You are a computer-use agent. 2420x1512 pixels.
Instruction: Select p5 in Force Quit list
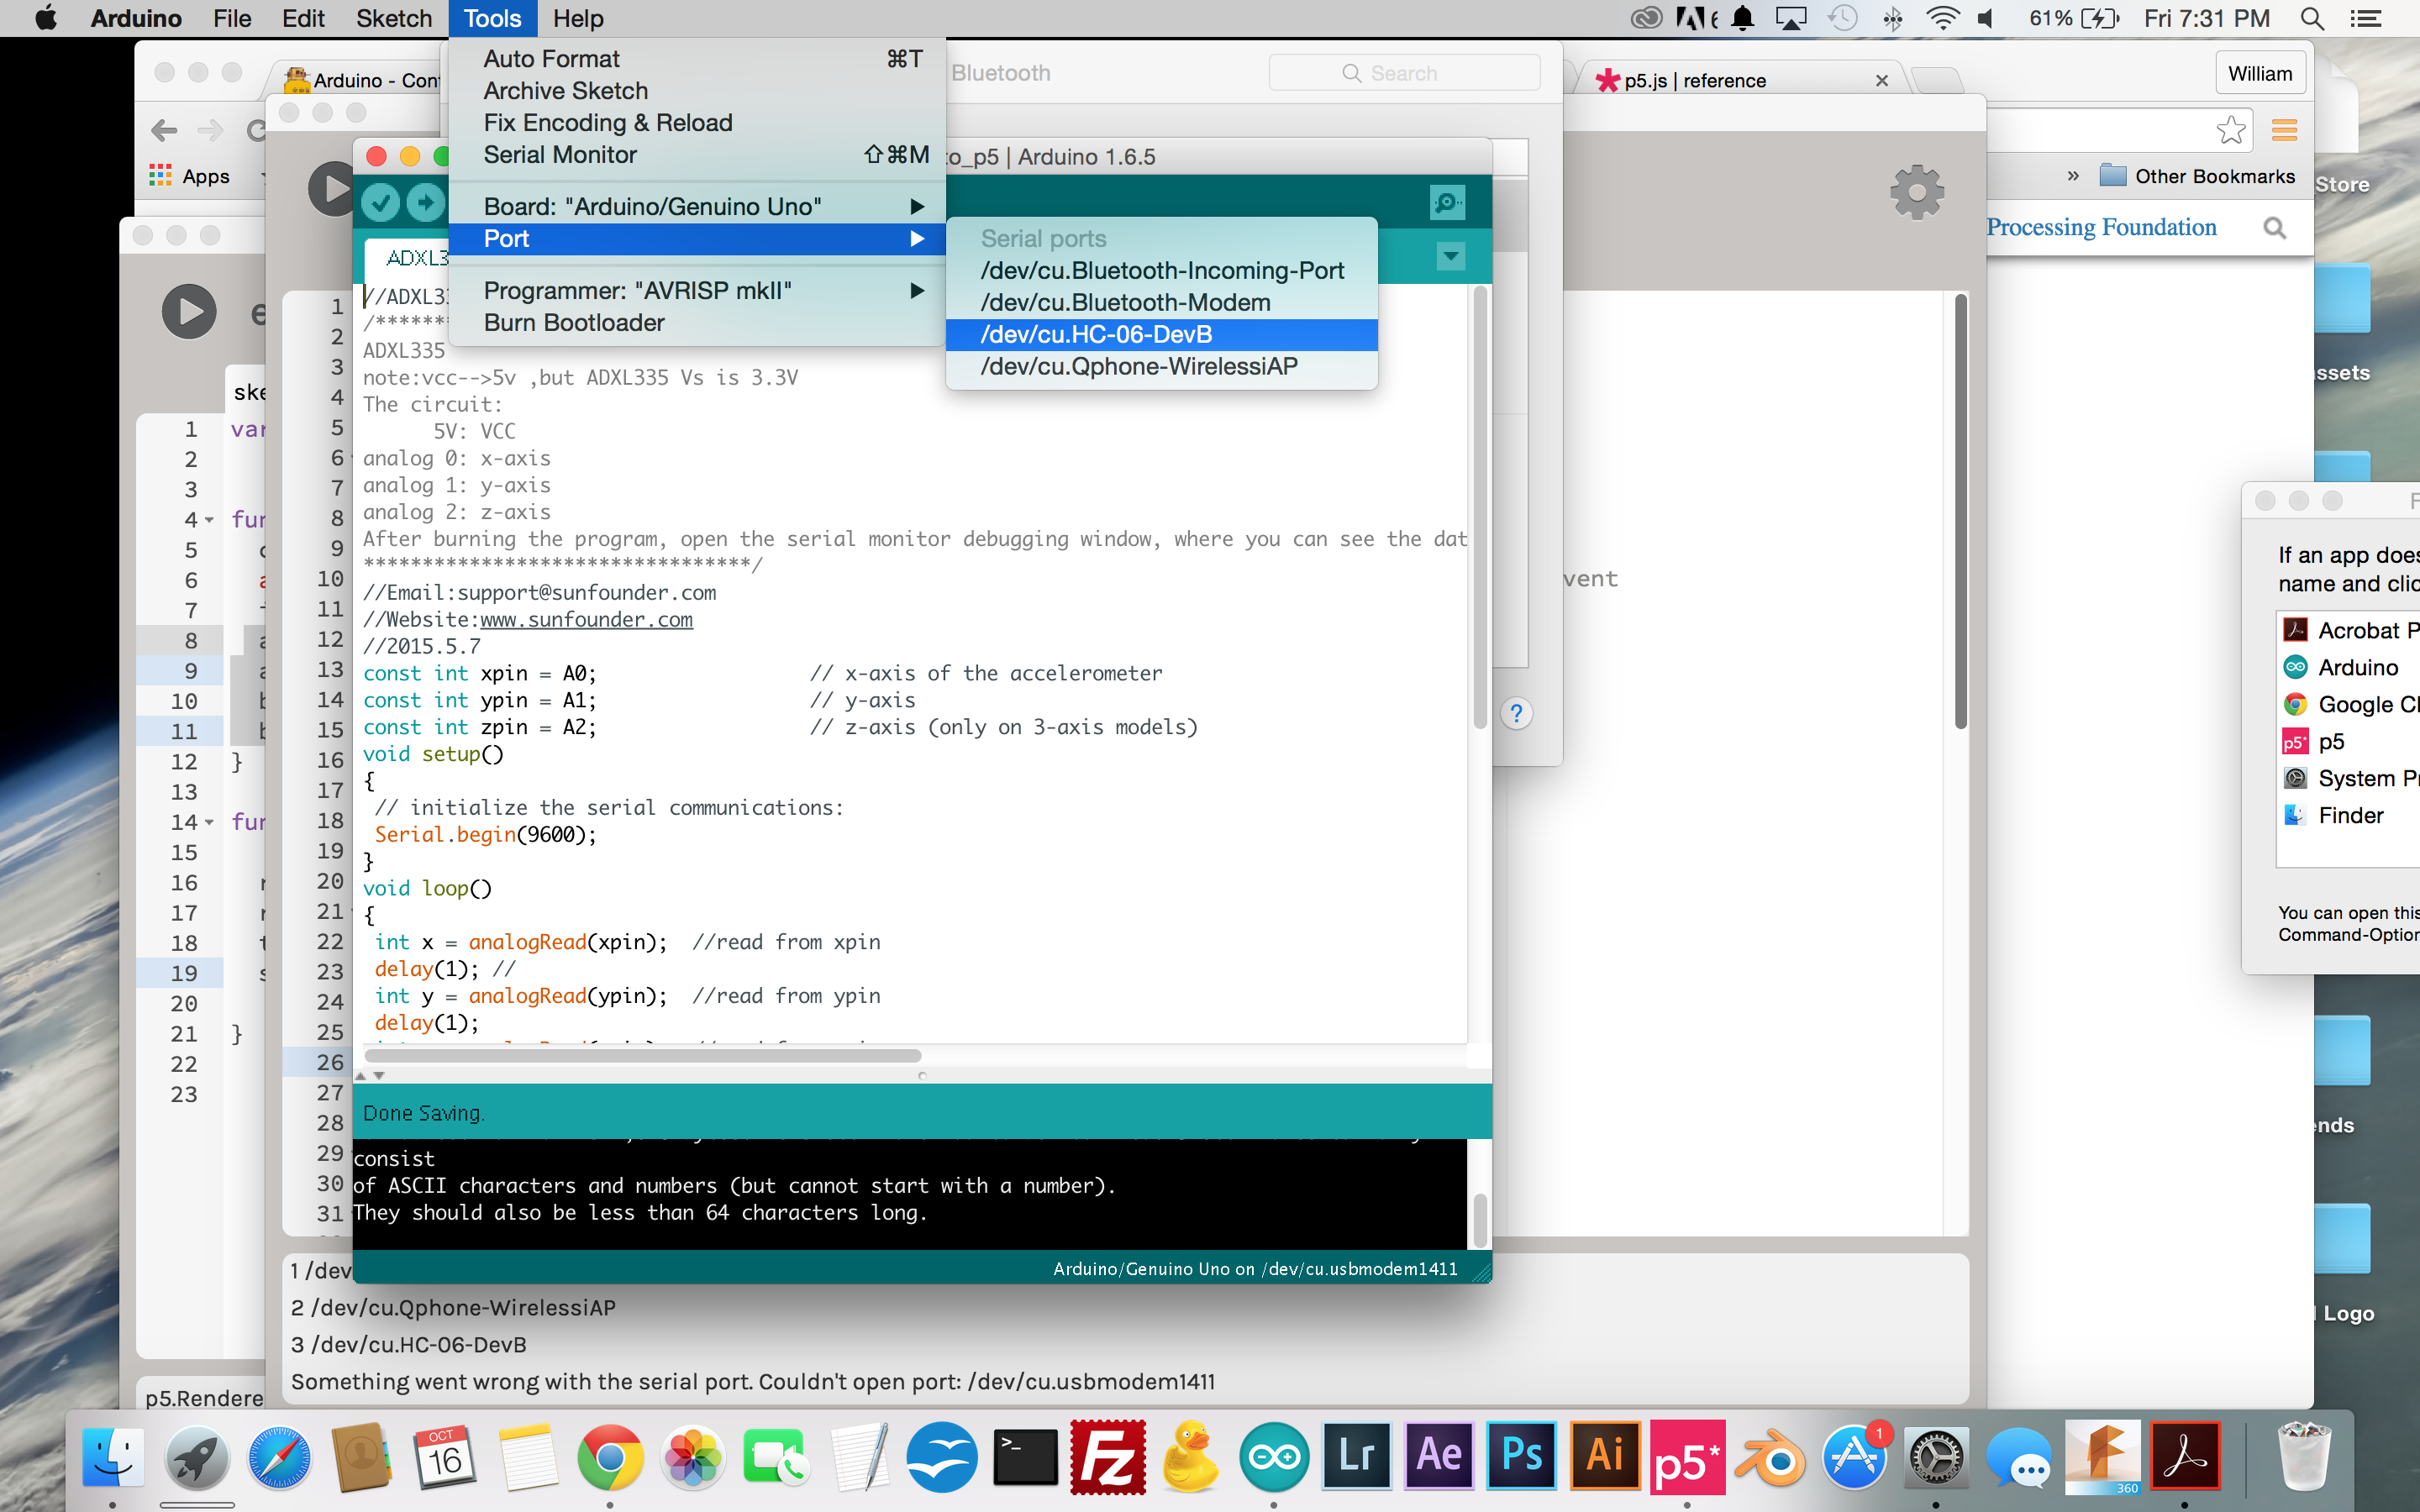2349,742
